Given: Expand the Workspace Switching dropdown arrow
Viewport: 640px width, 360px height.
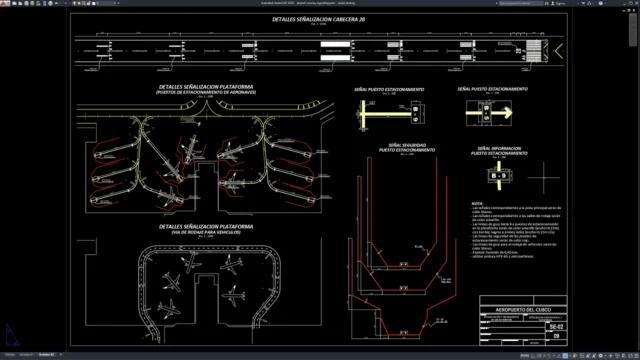Looking at the screenshot, I should coord(606,356).
